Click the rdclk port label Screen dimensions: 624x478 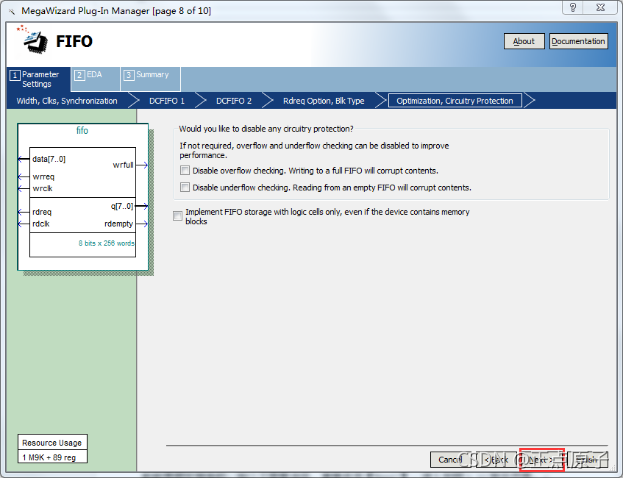pyautogui.click(x=41, y=224)
